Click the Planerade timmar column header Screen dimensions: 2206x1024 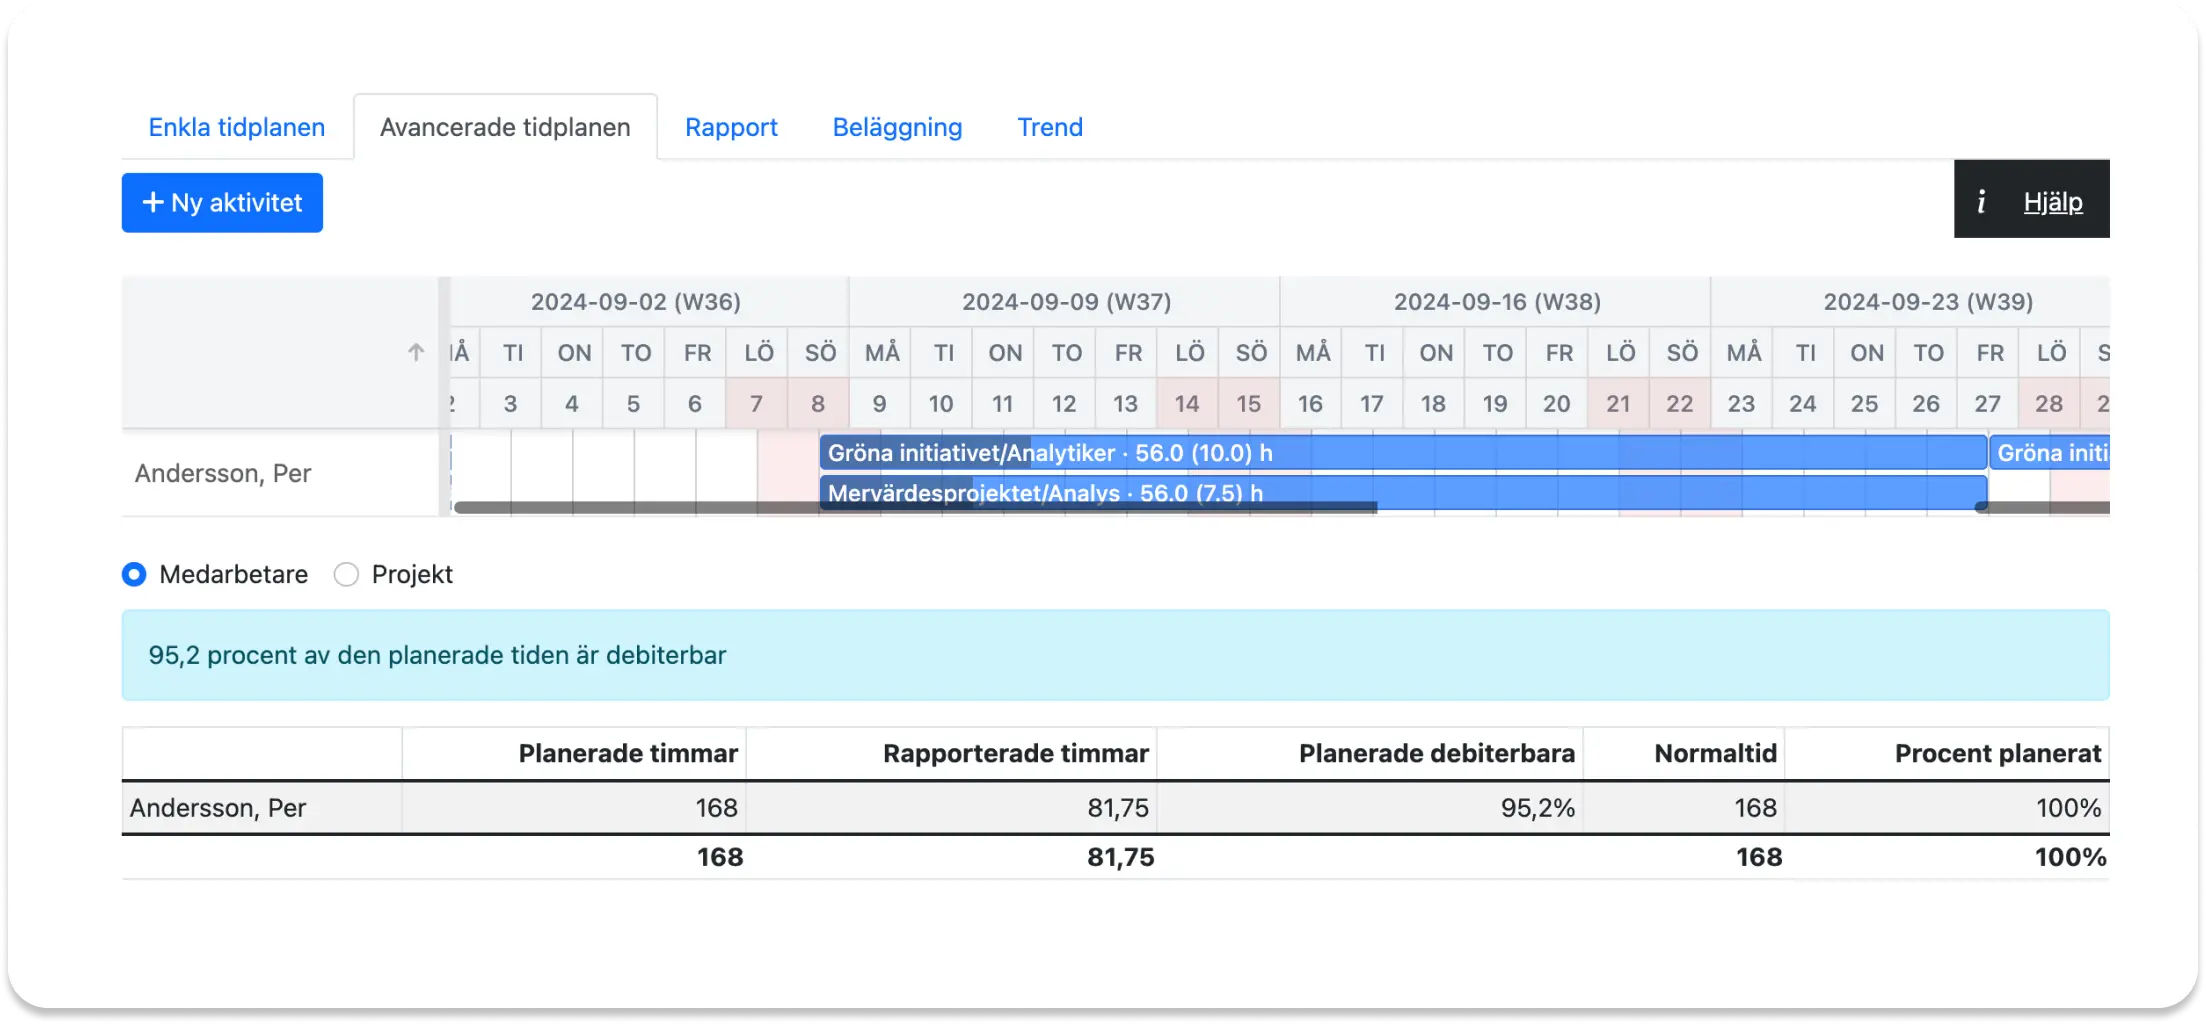[627, 753]
